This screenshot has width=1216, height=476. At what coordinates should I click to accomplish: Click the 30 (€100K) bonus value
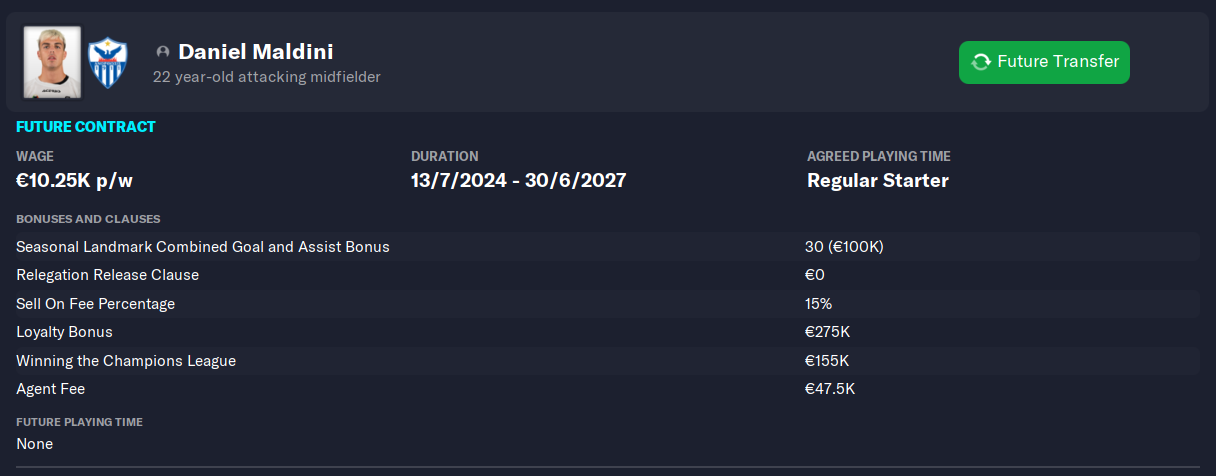844,246
